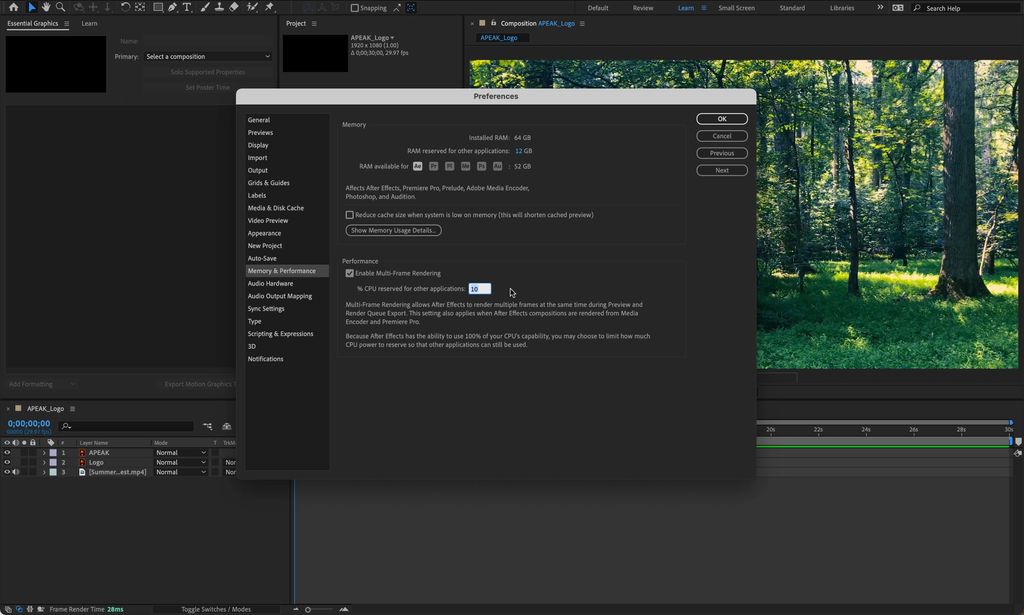The image size is (1024, 615).
Task: Hide the Logo layer visibility eye
Action: (x=5, y=462)
